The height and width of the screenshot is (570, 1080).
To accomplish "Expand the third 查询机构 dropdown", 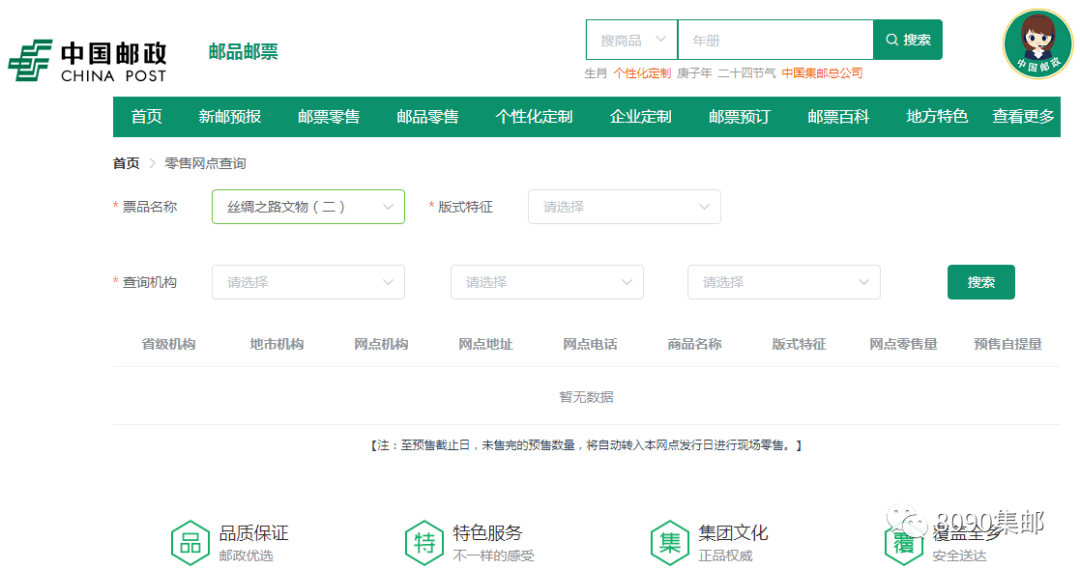I will coord(784,282).
